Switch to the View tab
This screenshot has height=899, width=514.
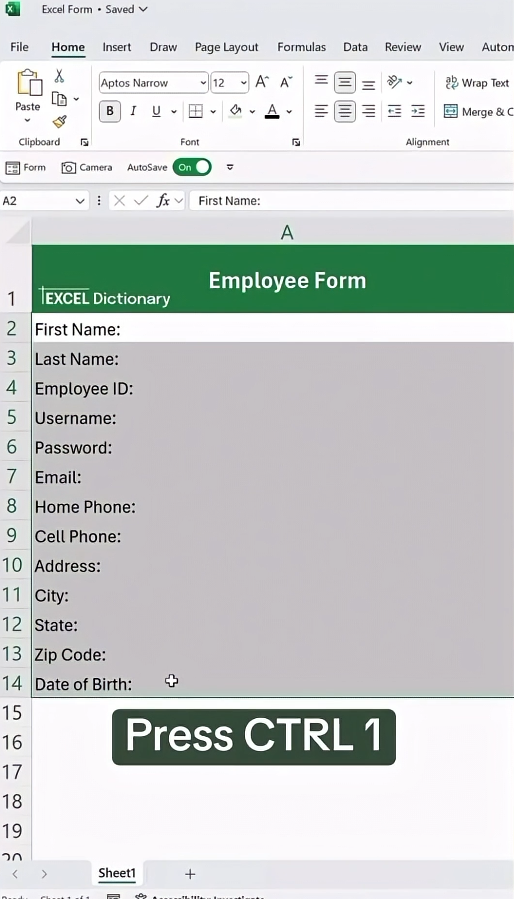pyautogui.click(x=451, y=47)
